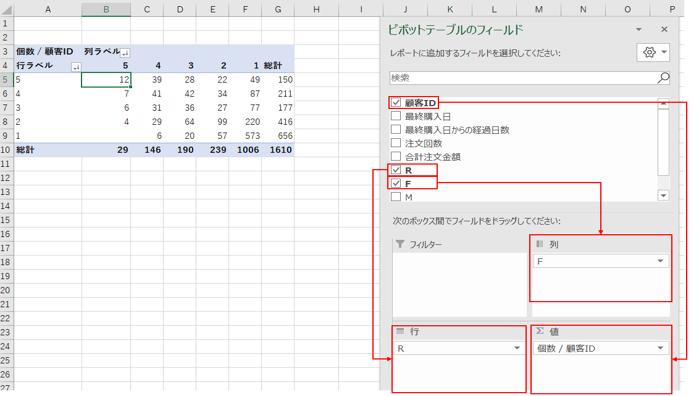The image size is (699, 396).
Task: Uncheck the 顧客ID field checkbox
Action: click(x=396, y=103)
